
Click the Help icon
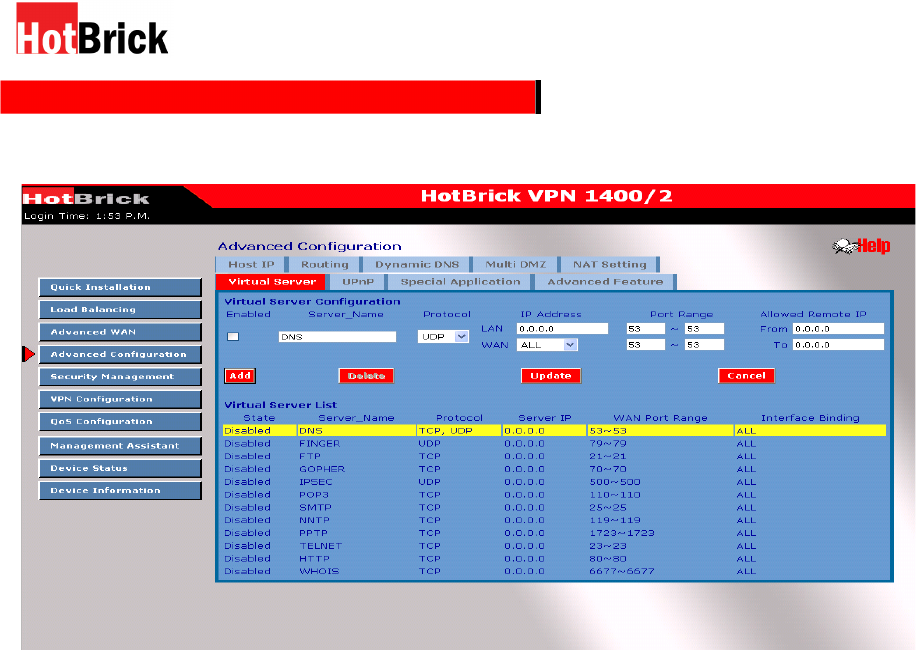click(862, 246)
